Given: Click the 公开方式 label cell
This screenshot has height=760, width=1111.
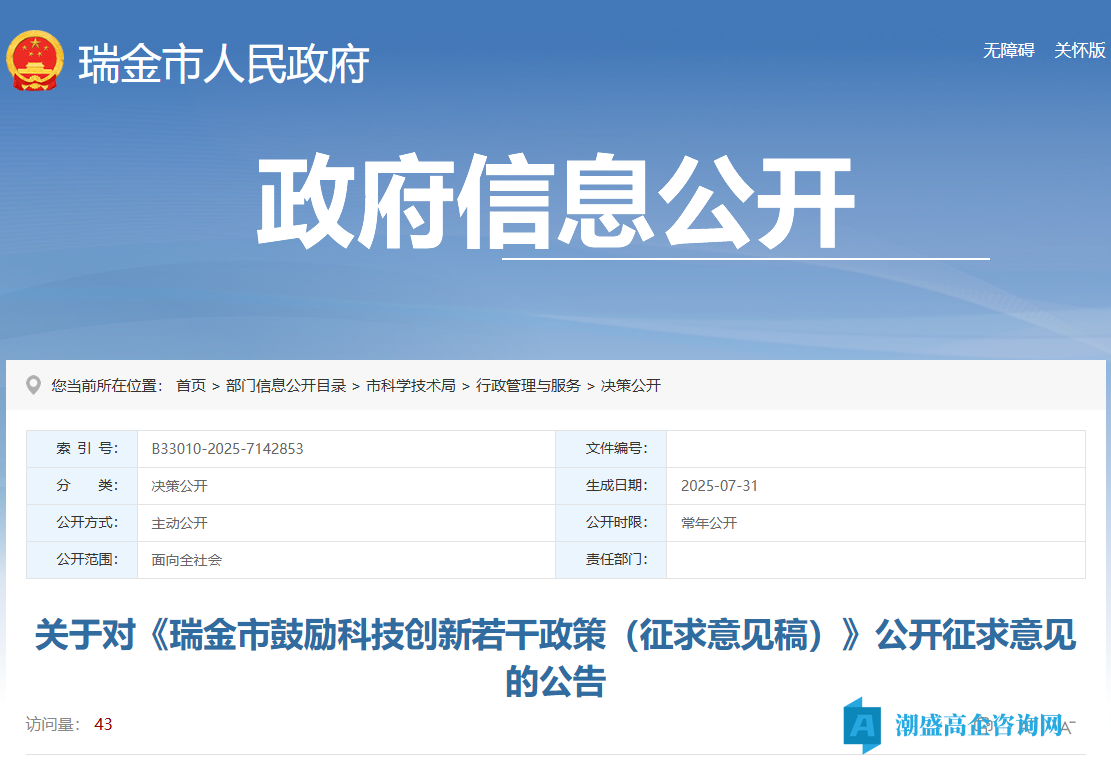Looking at the screenshot, I should [82, 523].
